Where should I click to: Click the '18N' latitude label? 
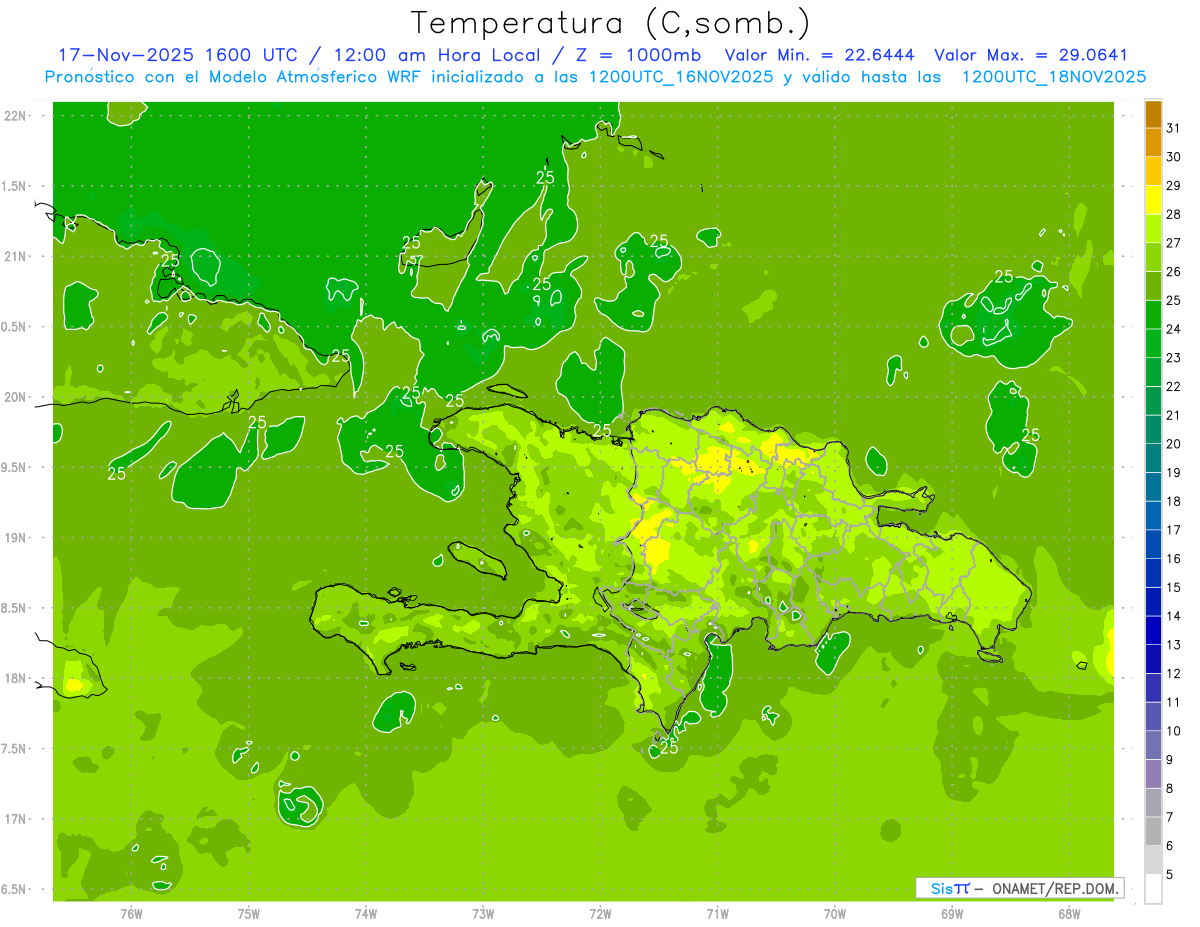pos(15,678)
